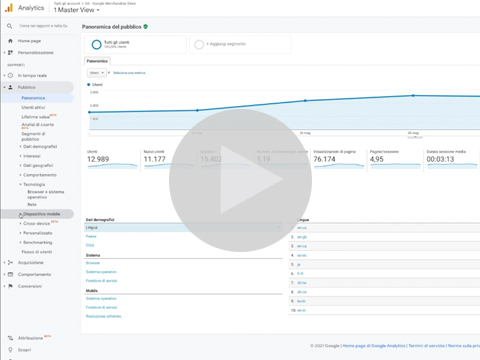Start the video with the large play button
480x360 pixels.
(x=240, y=180)
